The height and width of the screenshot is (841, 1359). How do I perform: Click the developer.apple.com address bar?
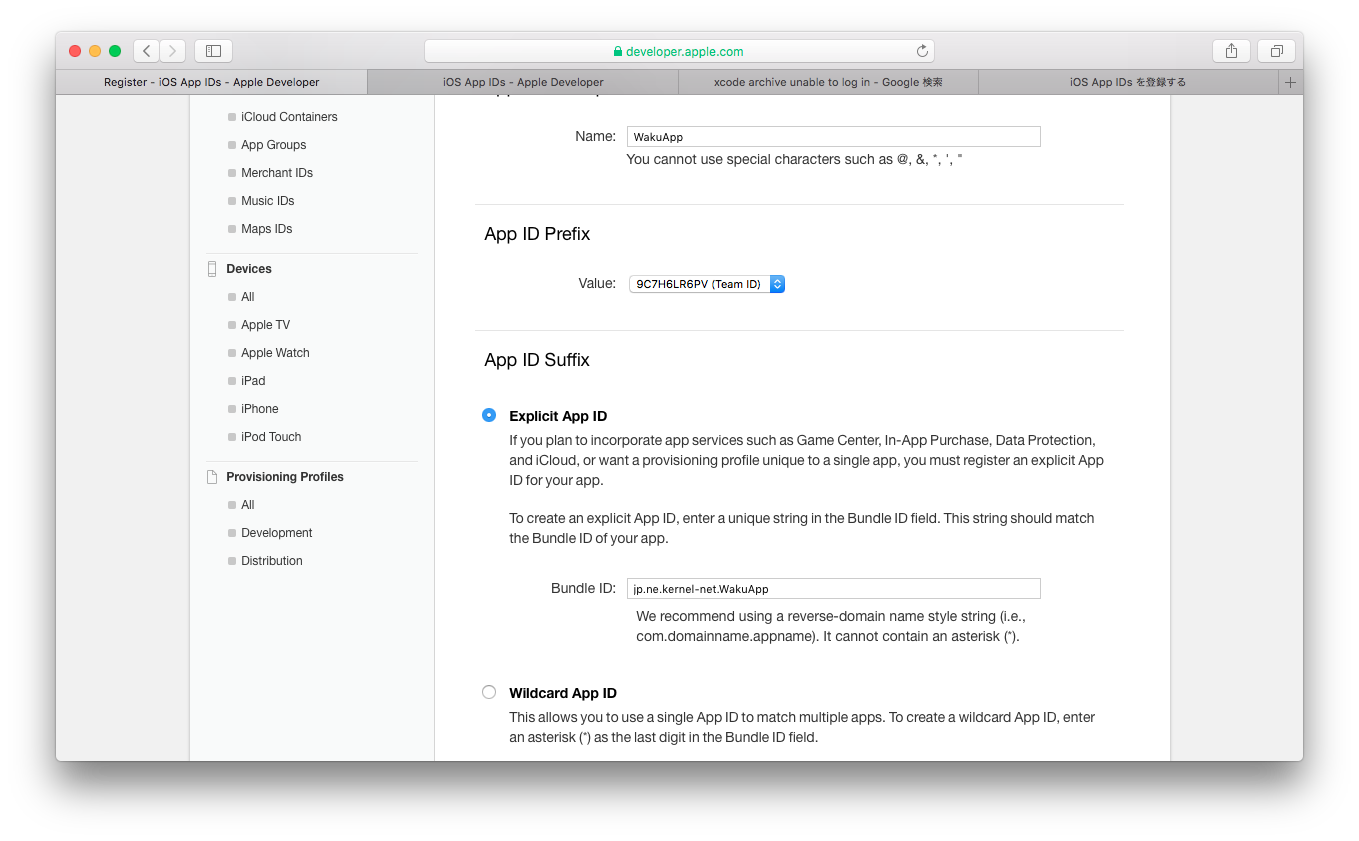coord(678,51)
